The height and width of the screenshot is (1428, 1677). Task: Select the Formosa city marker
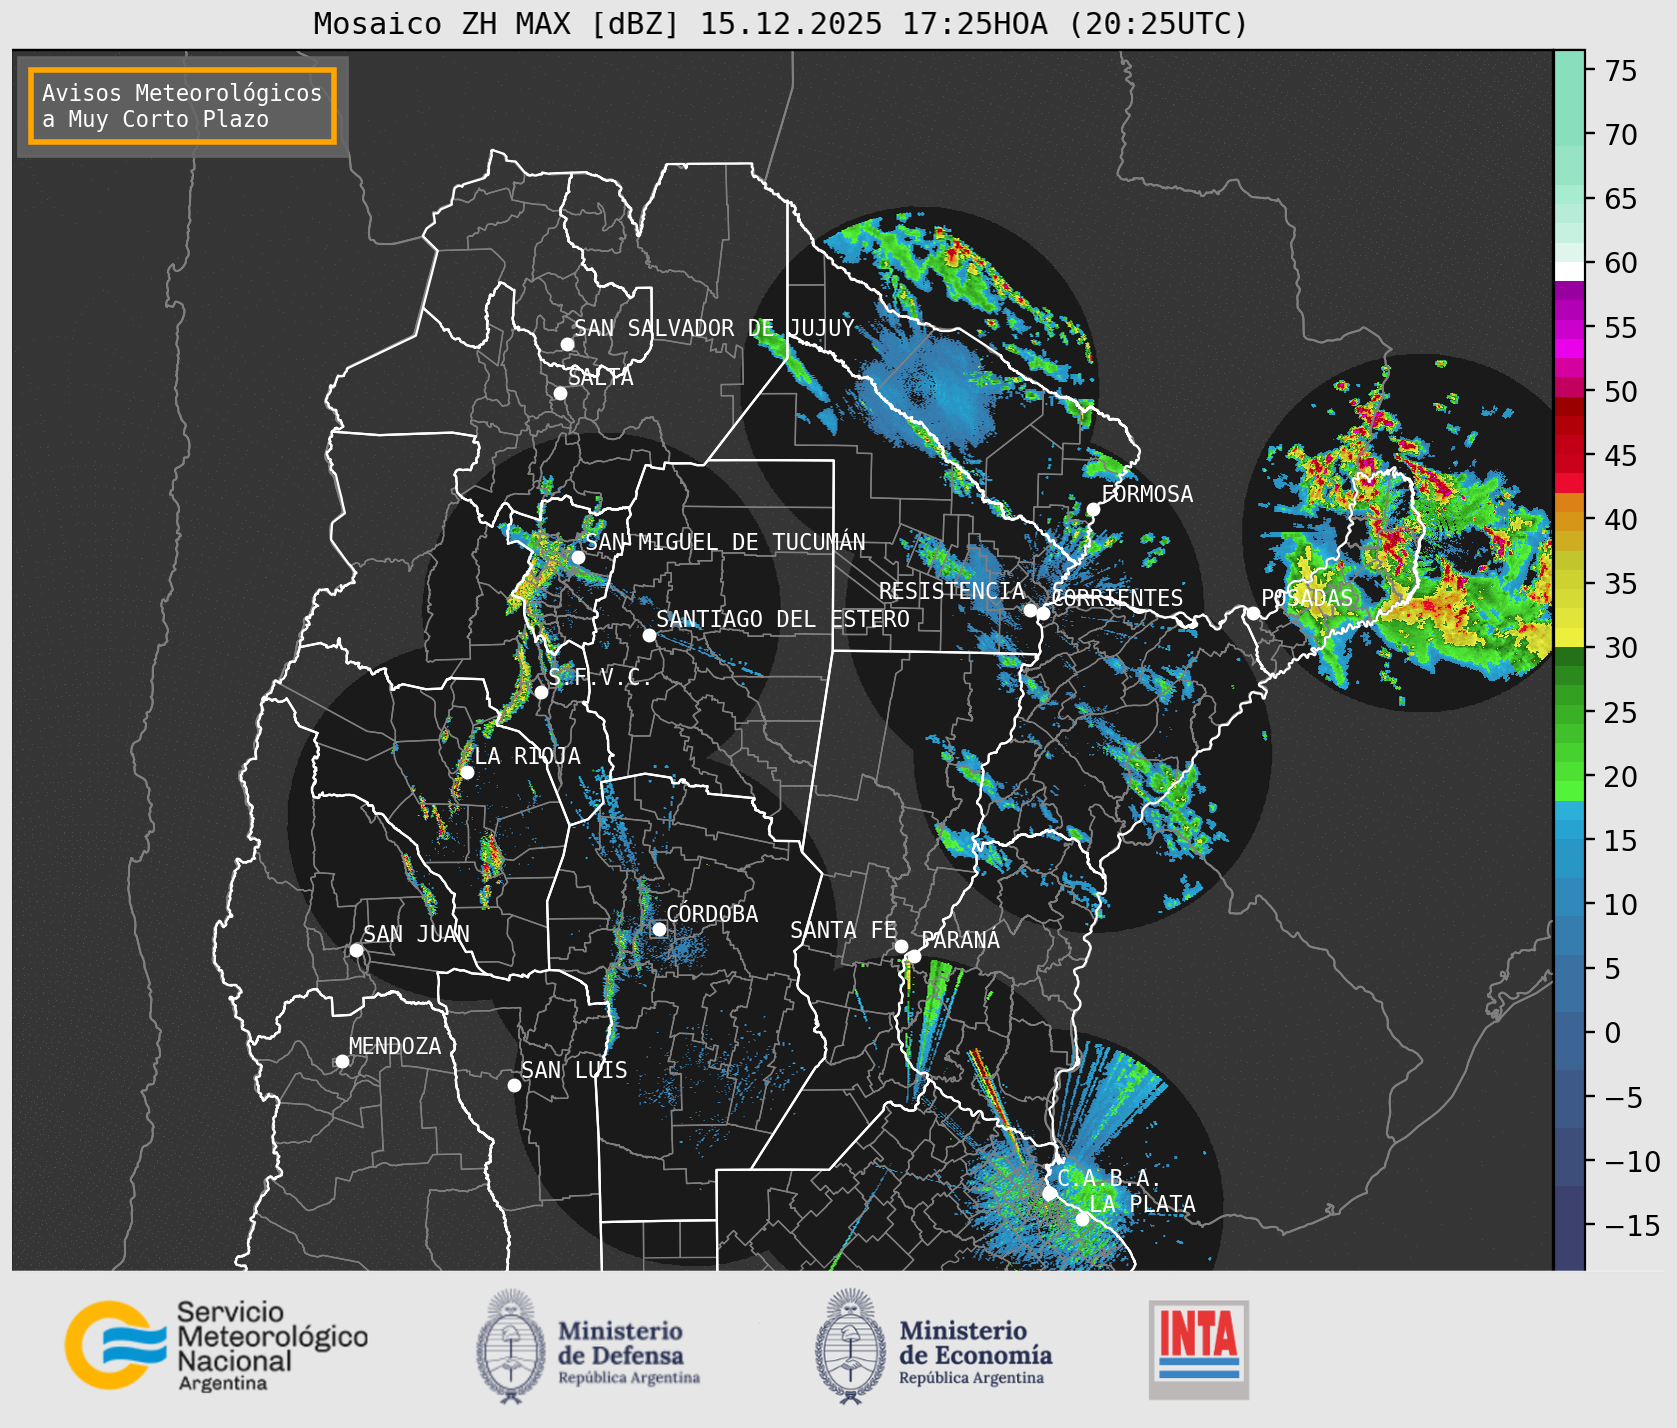1094,509
